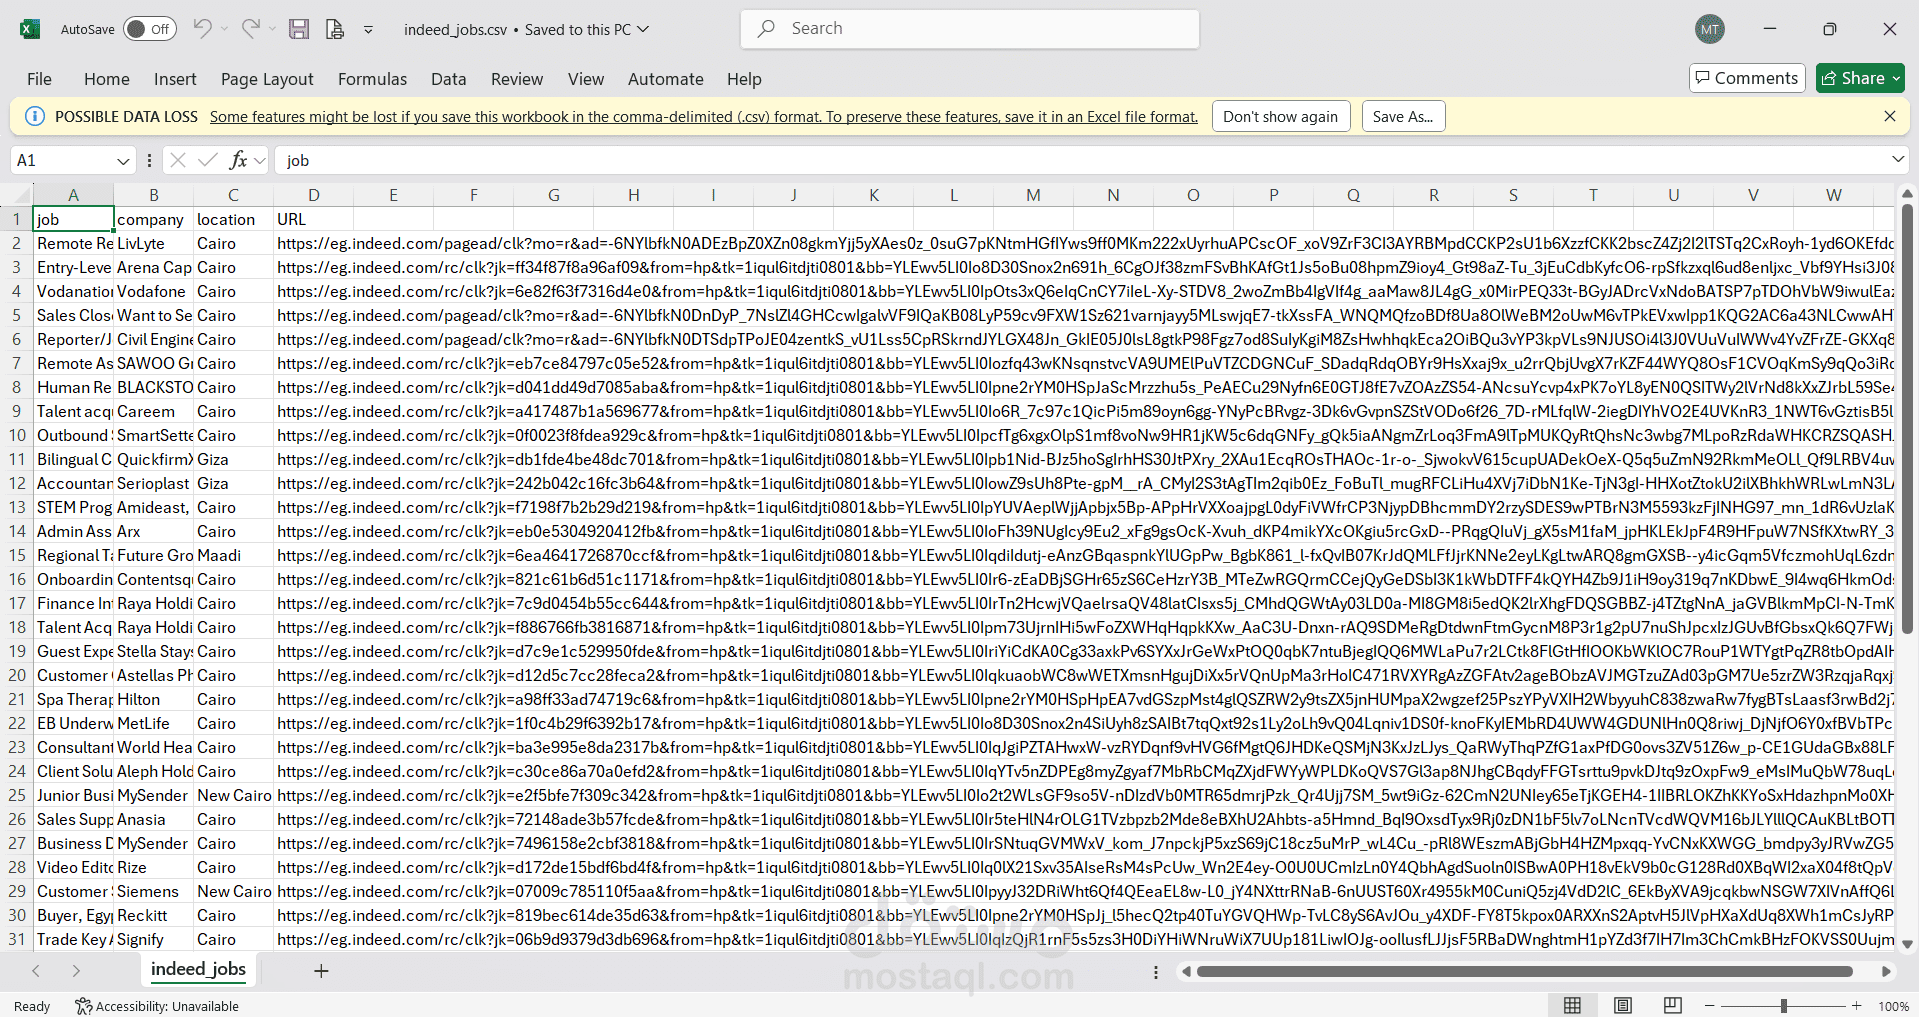Select column D header

coord(313,195)
